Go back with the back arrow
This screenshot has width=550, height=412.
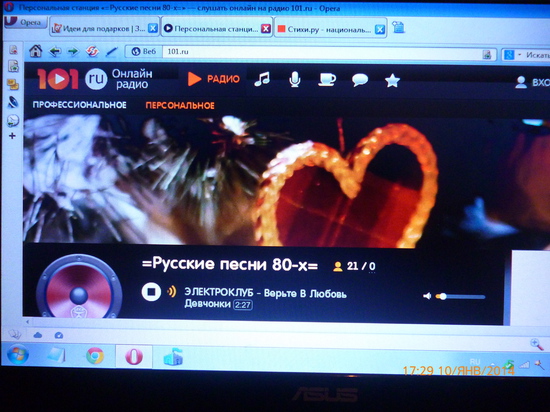click(55, 52)
